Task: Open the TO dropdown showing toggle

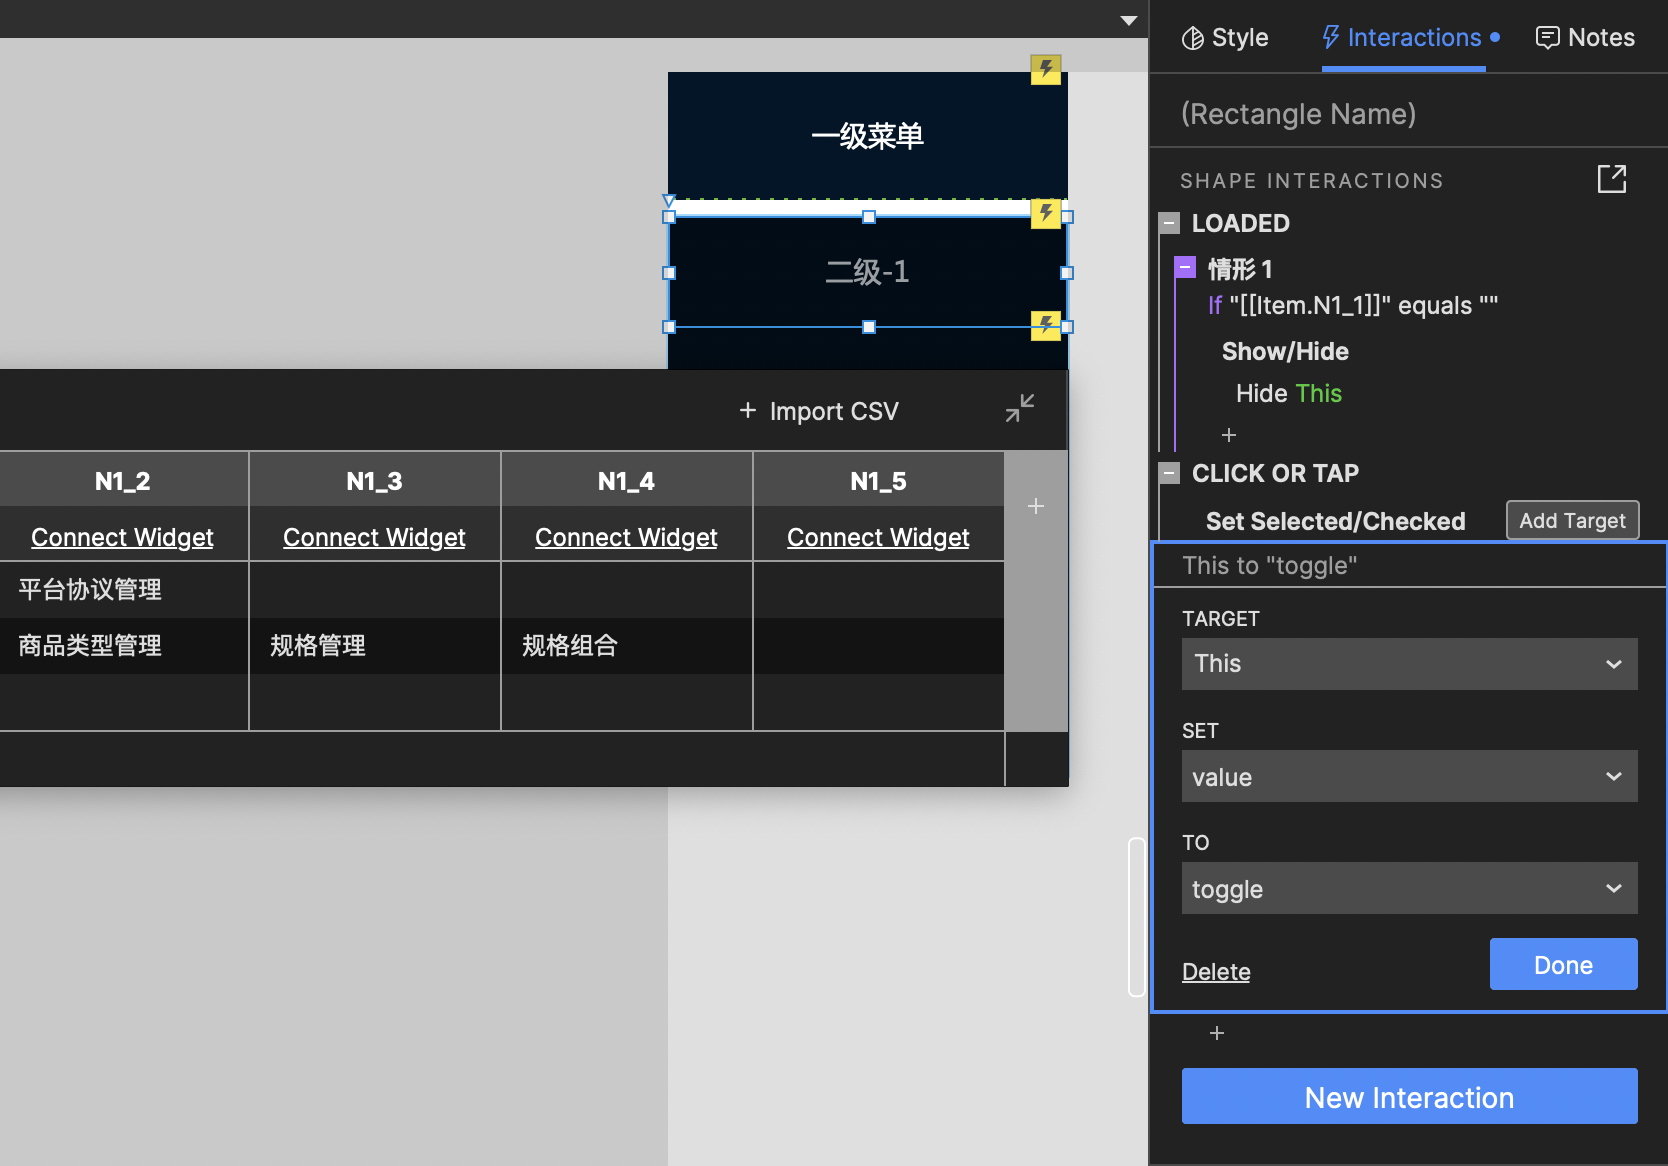Action: pos(1408,888)
